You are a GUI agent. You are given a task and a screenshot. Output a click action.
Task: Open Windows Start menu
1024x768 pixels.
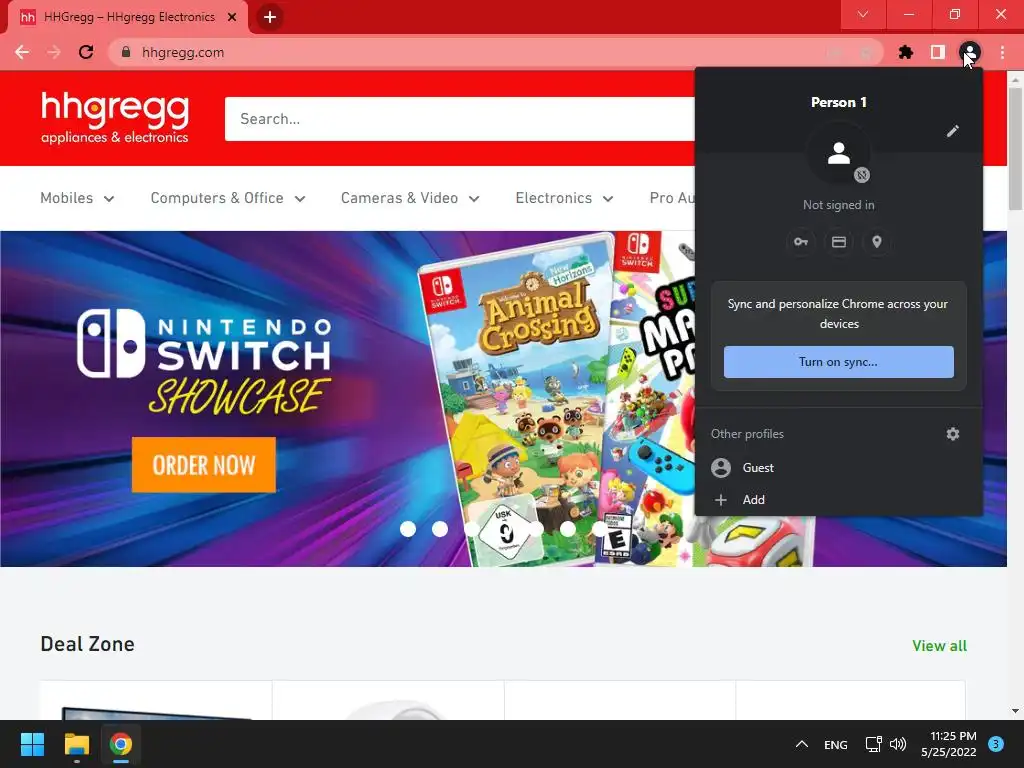tap(32, 744)
